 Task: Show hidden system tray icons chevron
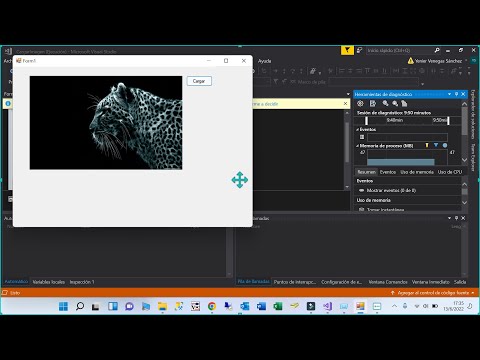click(x=394, y=306)
